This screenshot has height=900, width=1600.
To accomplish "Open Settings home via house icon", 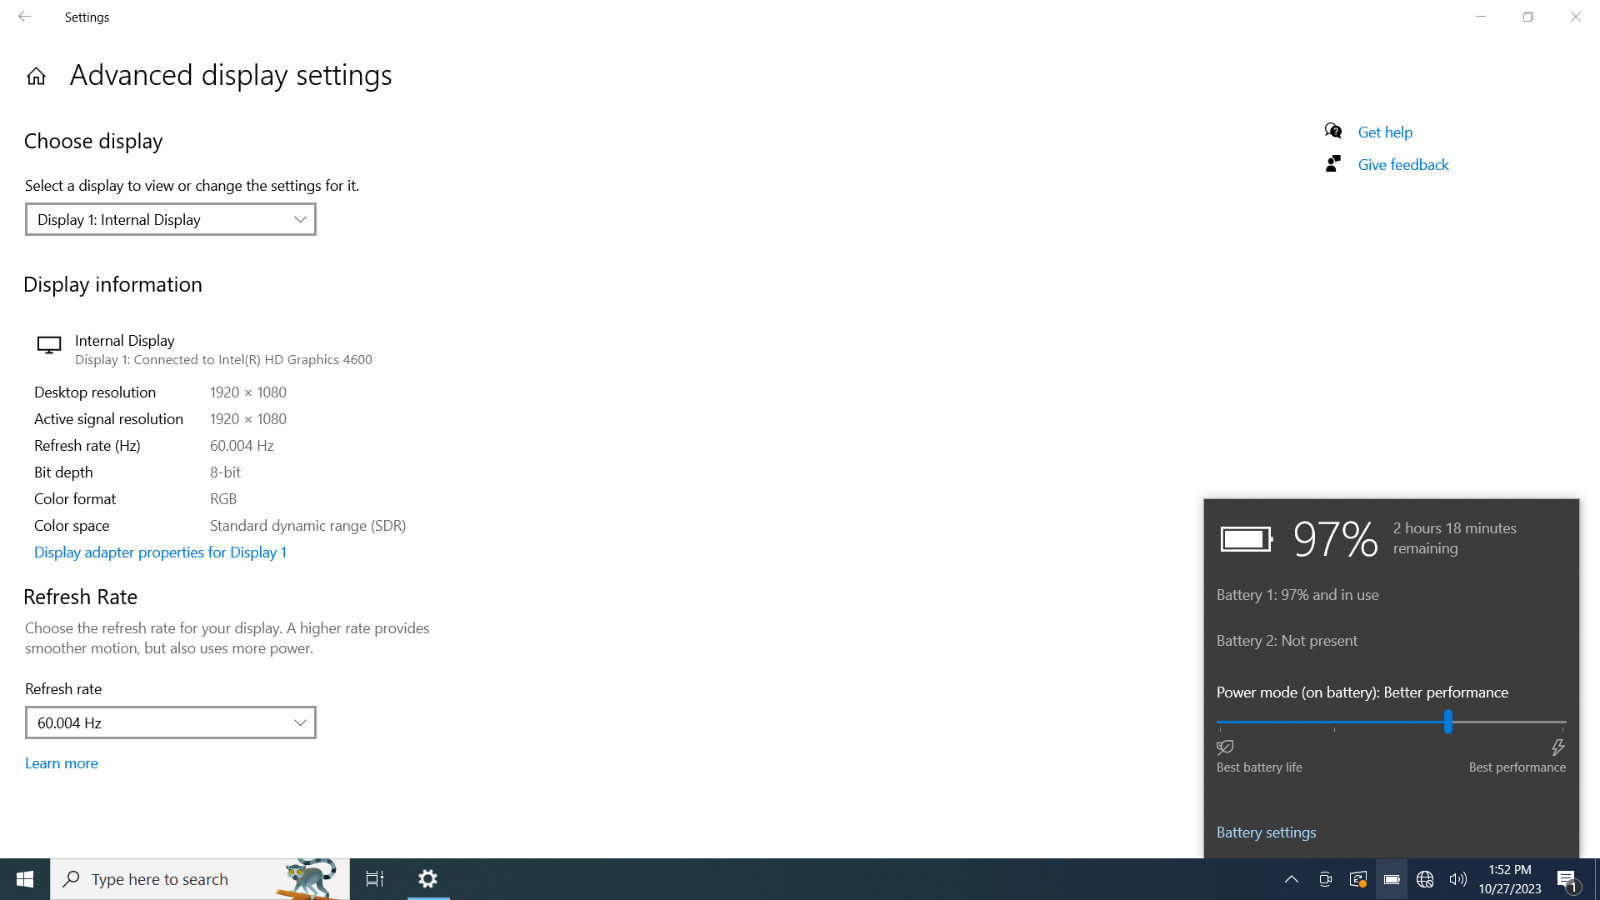I will pos(36,76).
